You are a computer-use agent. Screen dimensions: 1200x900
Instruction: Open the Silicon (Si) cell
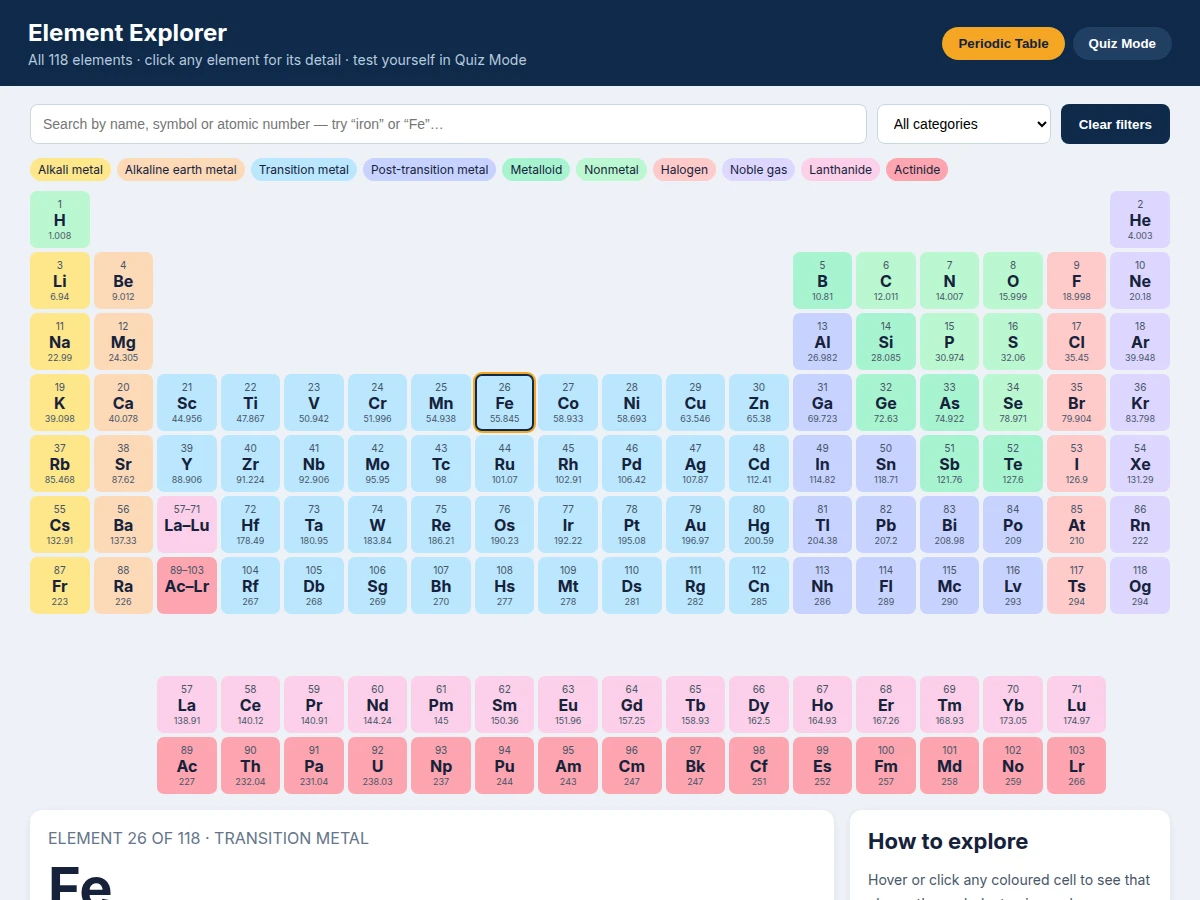[886, 342]
